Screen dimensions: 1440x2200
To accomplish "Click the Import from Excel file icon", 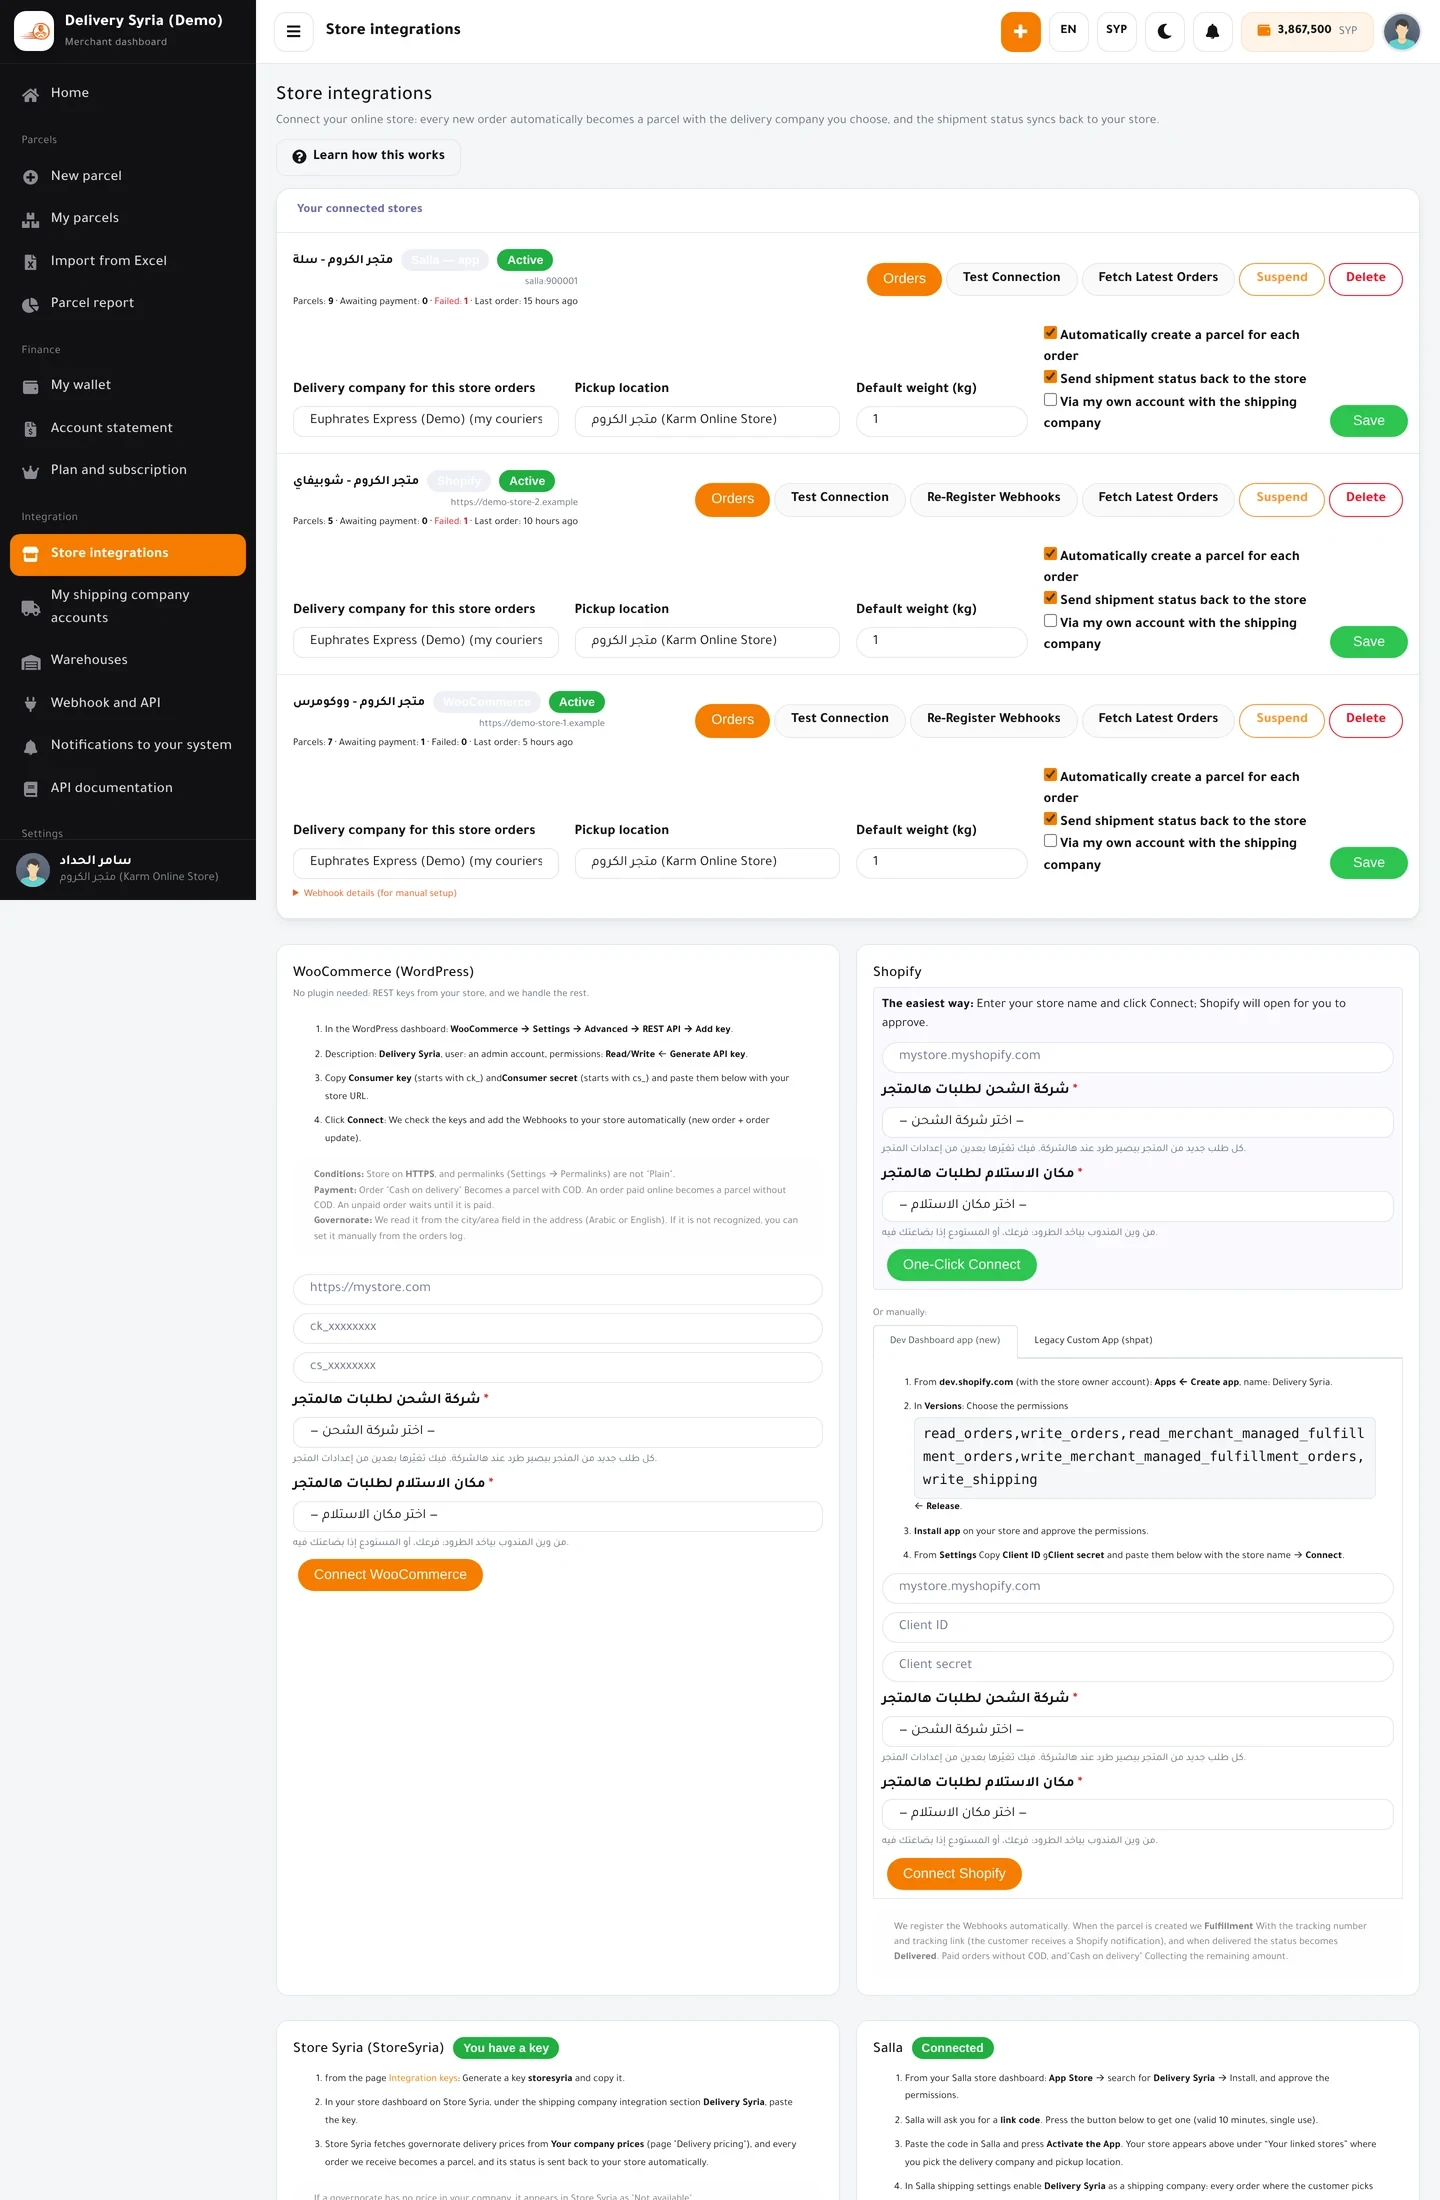I will (31, 262).
